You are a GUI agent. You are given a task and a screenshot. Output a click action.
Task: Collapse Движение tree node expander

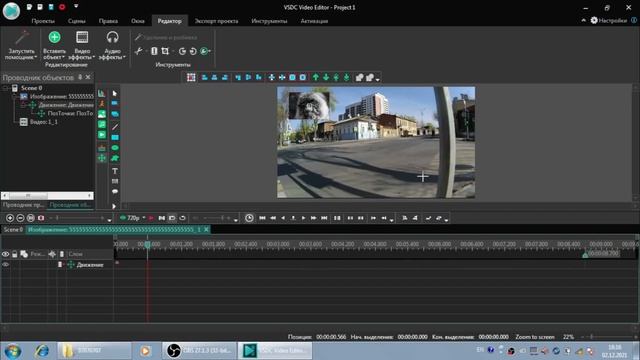(23, 105)
